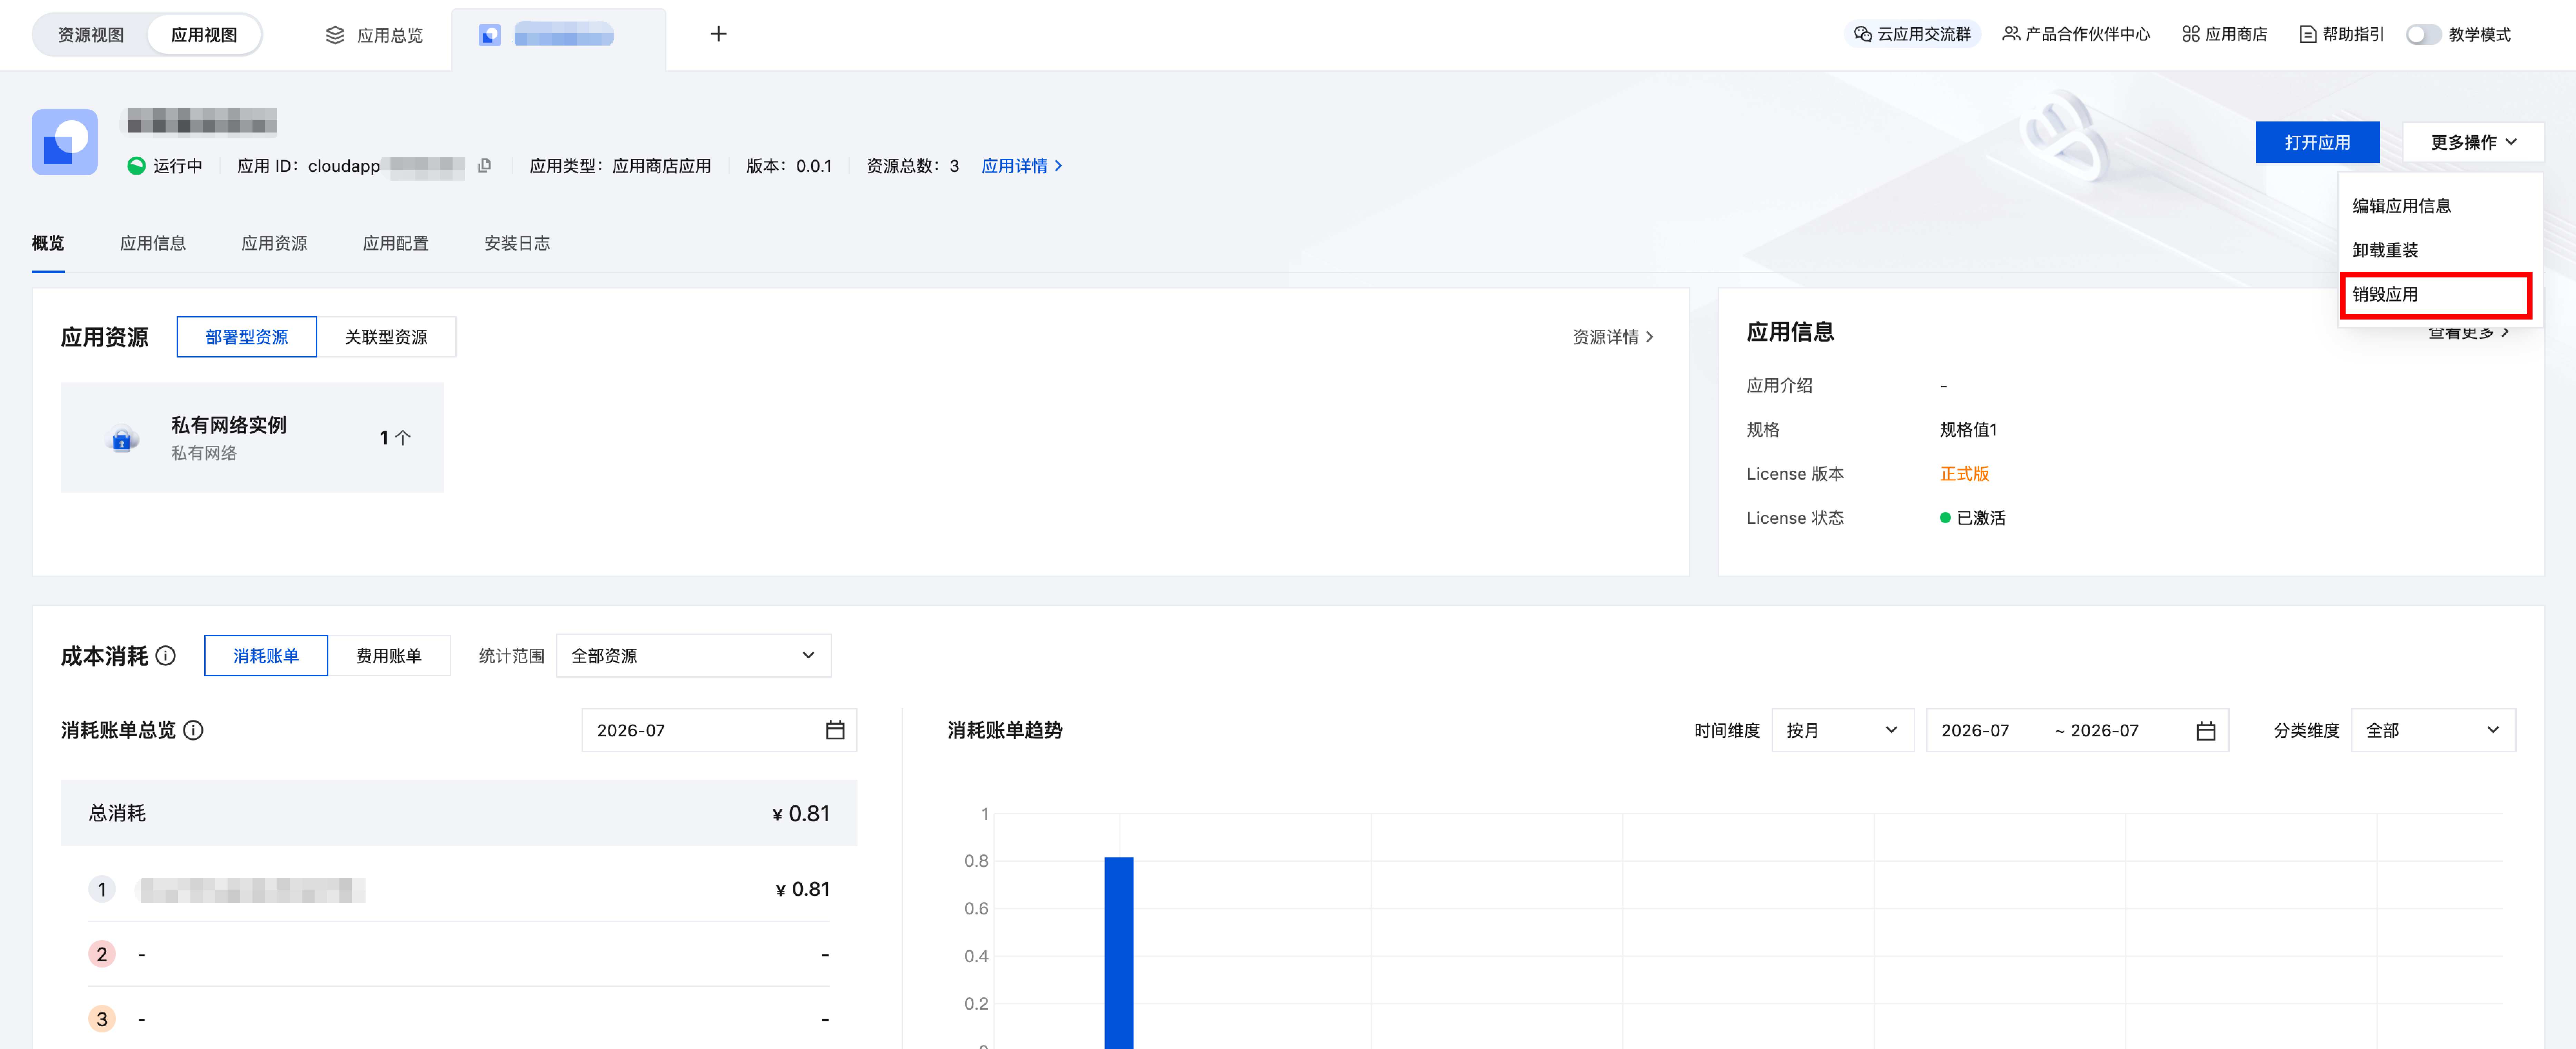The image size is (2576, 1049).
Task: Go to 应用商店
Action: pyautogui.click(x=2225, y=34)
